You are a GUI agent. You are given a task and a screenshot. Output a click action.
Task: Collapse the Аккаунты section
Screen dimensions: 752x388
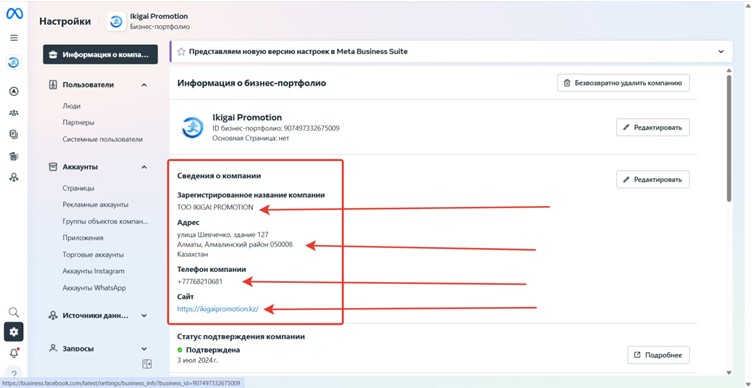144,167
